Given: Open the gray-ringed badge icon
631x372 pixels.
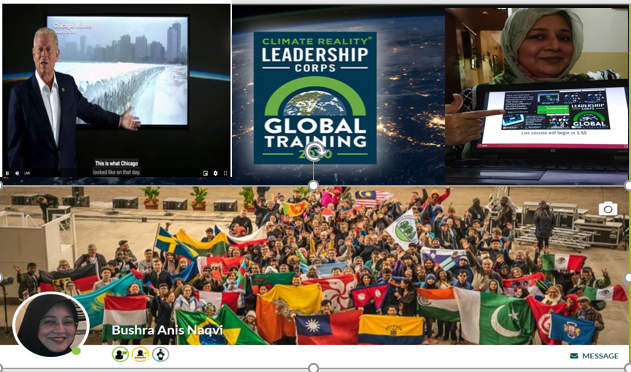Looking at the screenshot, I should (x=161, y=354).
